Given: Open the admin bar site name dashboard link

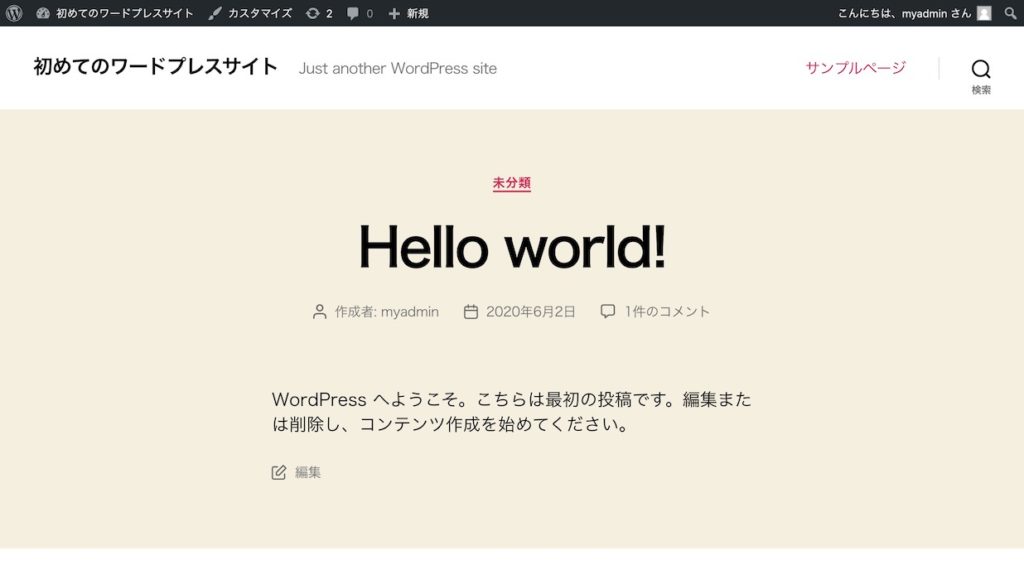Looking at the screenshot, I should pyautogui.click(x=115, y=13).
